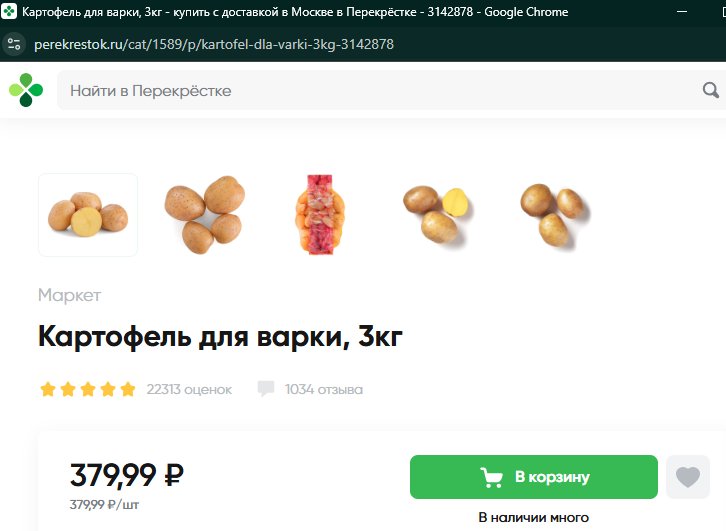Click the five-star rating stars

point(88,389)
